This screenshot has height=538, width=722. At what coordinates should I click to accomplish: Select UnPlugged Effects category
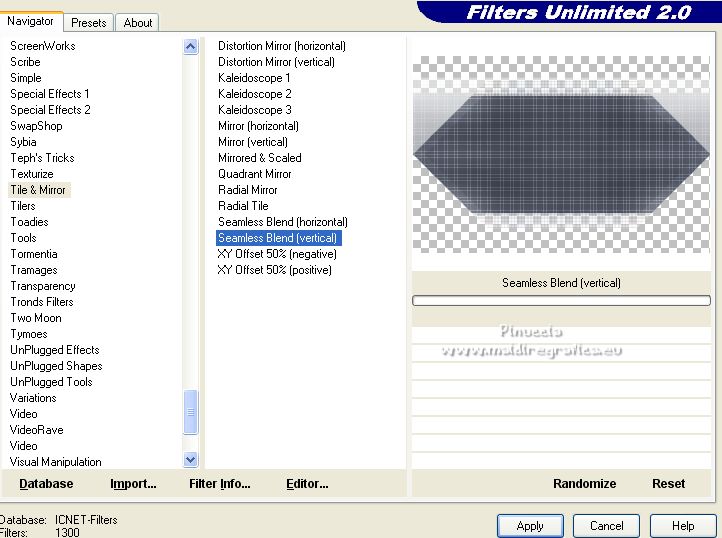(x=55, y=350)
